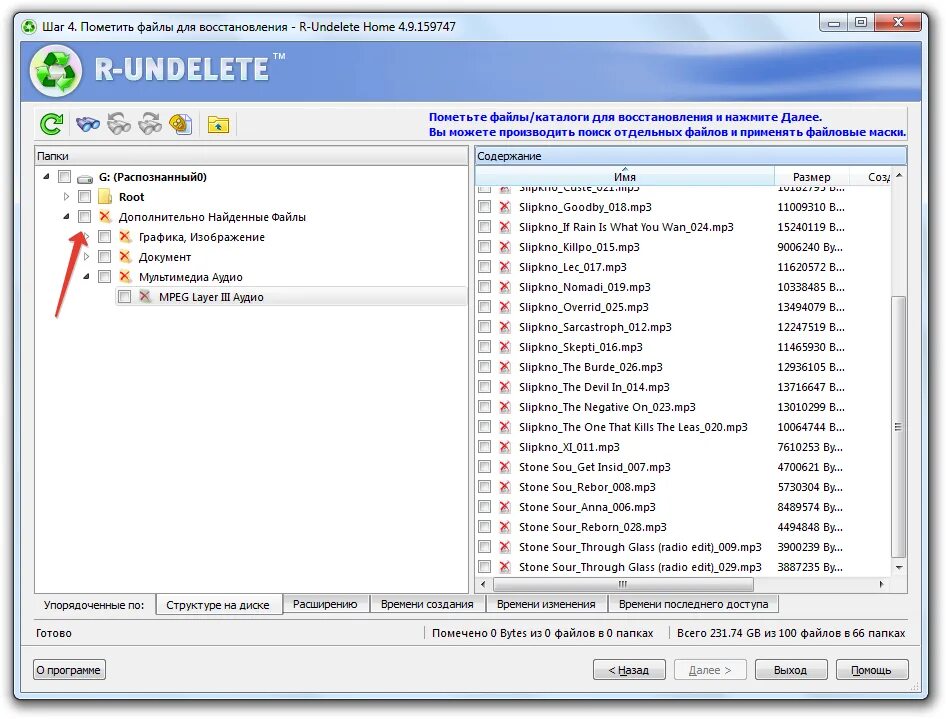Screen dimensions: 947x719
Task: Switch to Расширению tab
Action: coord(326,604)
